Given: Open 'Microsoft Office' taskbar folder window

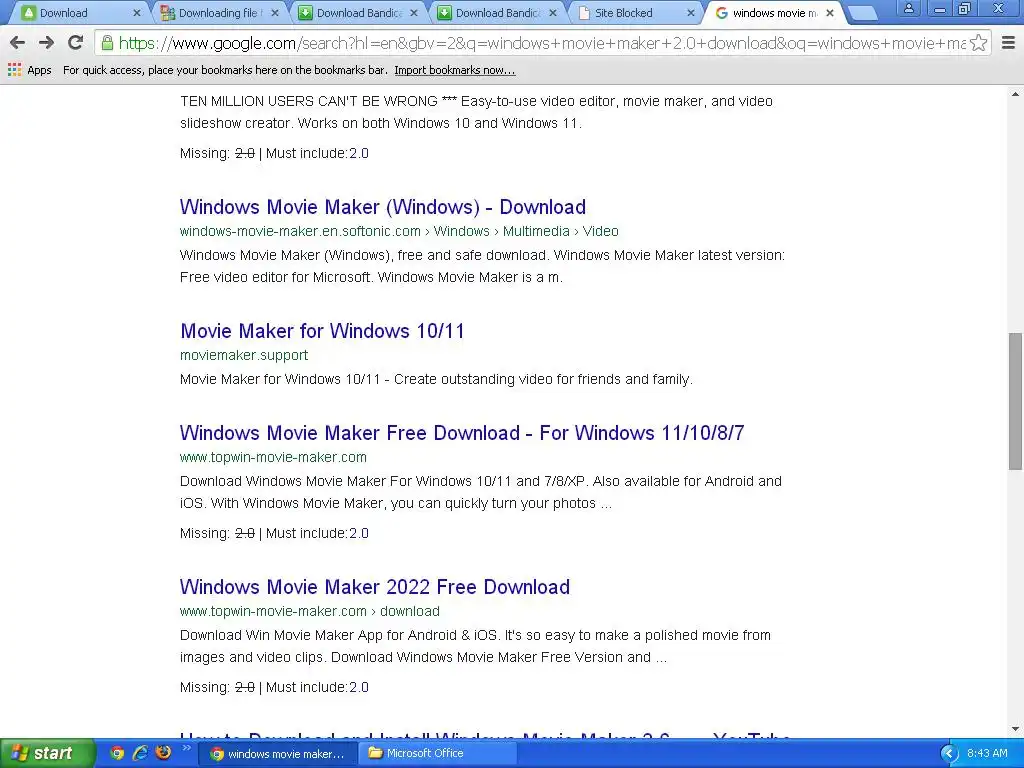Looking at the screenshot, I should (x=438, y=754).
